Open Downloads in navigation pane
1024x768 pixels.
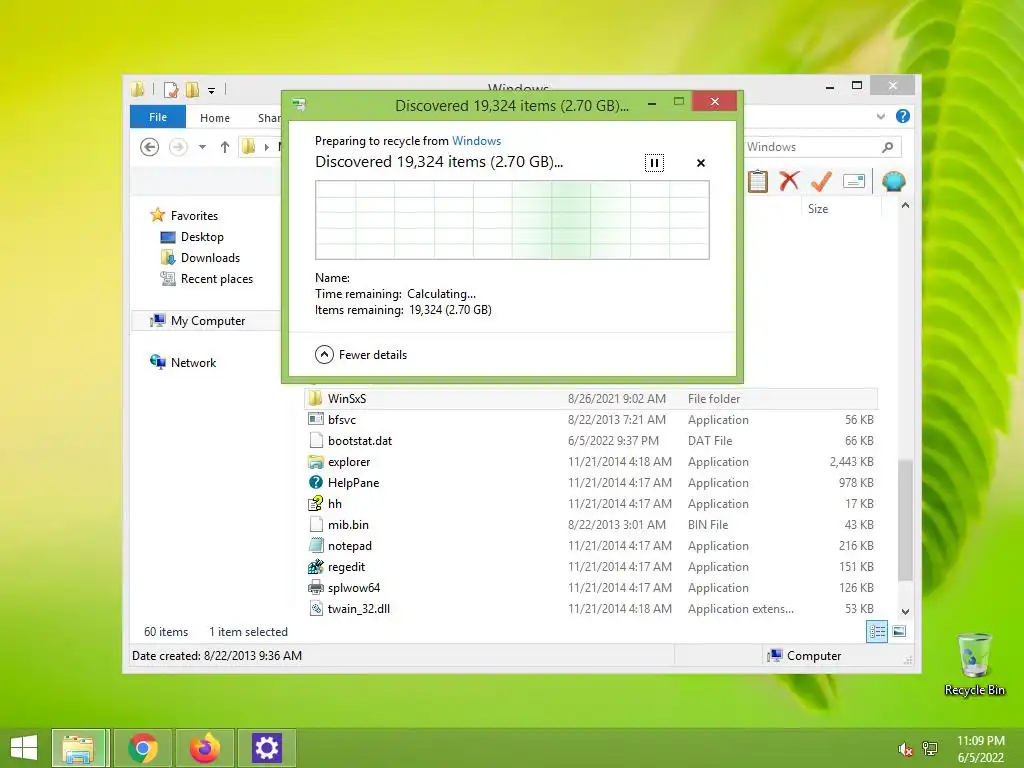(x=200, y=257)
